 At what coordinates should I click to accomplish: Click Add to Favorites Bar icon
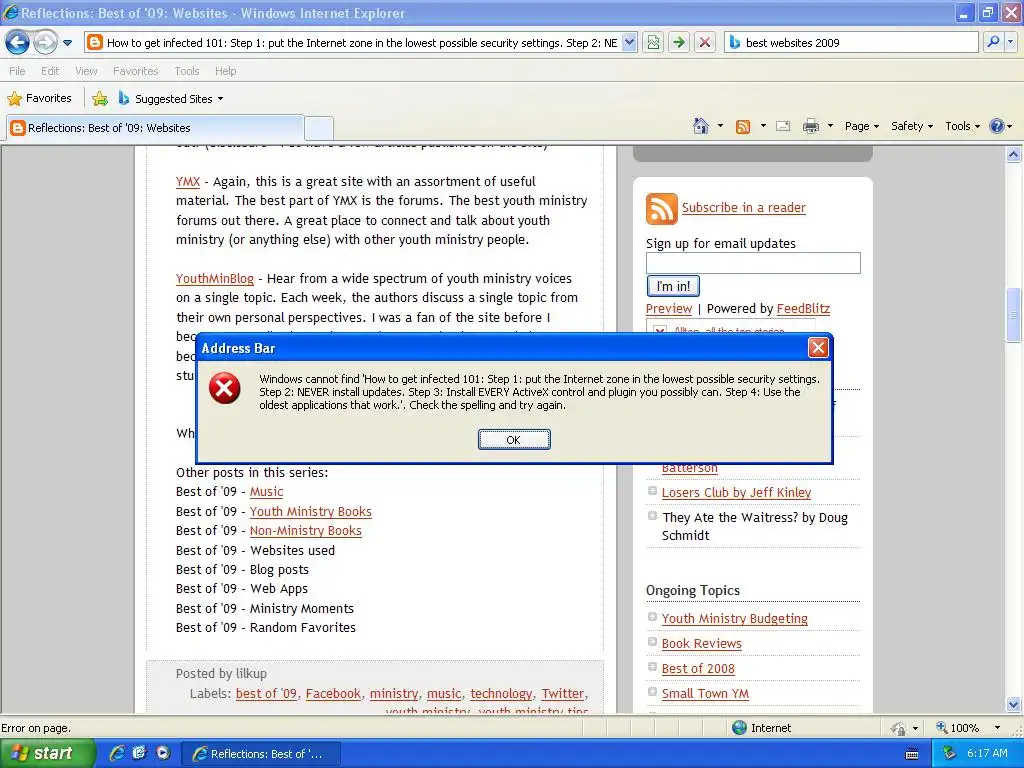[100, 99]
